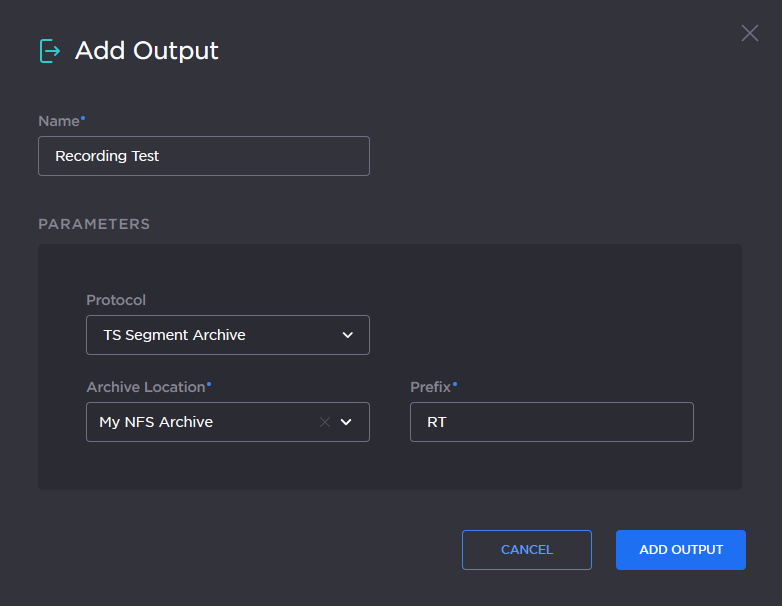Click the Parameters section heading
Screen dimensions: 782x606
(x=94, y=224)
